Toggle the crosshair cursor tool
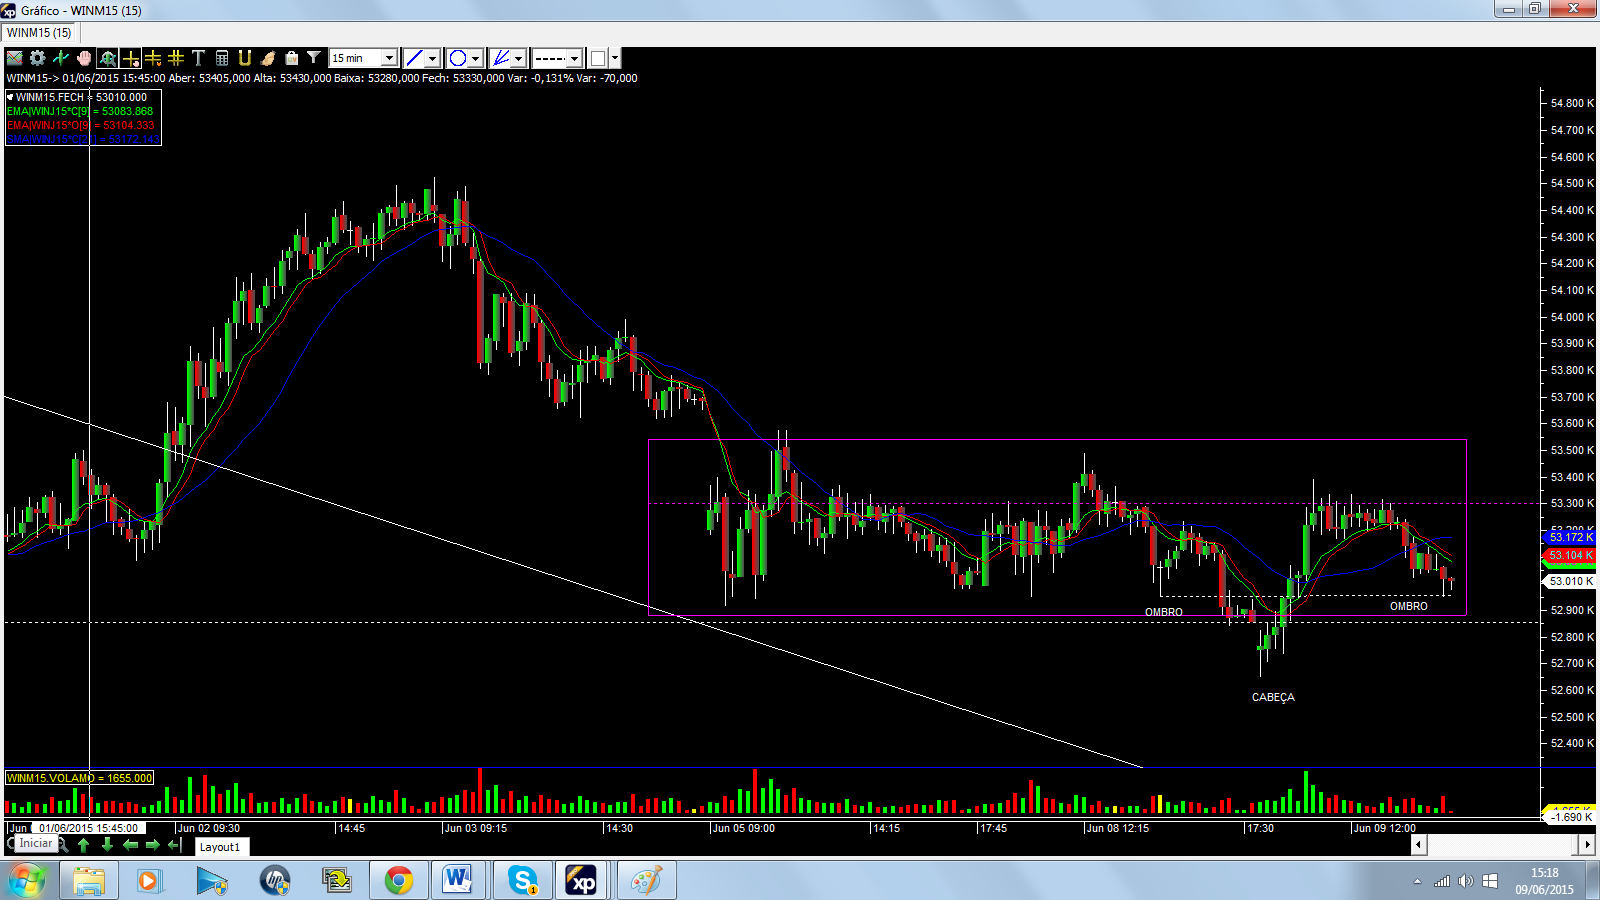The height and width of the screenshot is (900, 1600). 130,58
